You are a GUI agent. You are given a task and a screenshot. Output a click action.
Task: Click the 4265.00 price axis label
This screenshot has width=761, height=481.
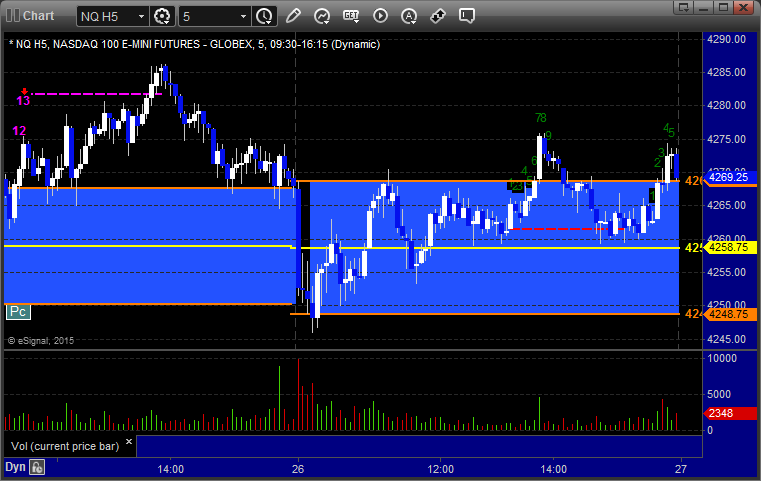pos(727,205)
